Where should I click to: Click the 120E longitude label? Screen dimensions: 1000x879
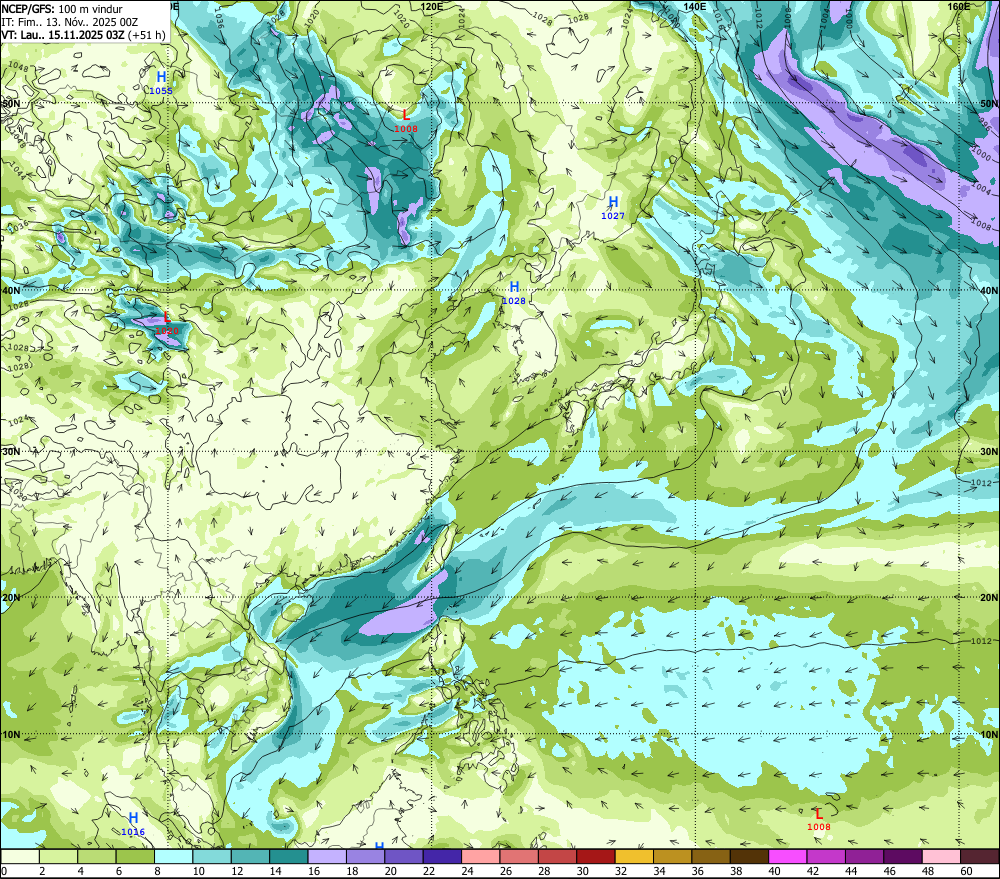click(432, 6)
